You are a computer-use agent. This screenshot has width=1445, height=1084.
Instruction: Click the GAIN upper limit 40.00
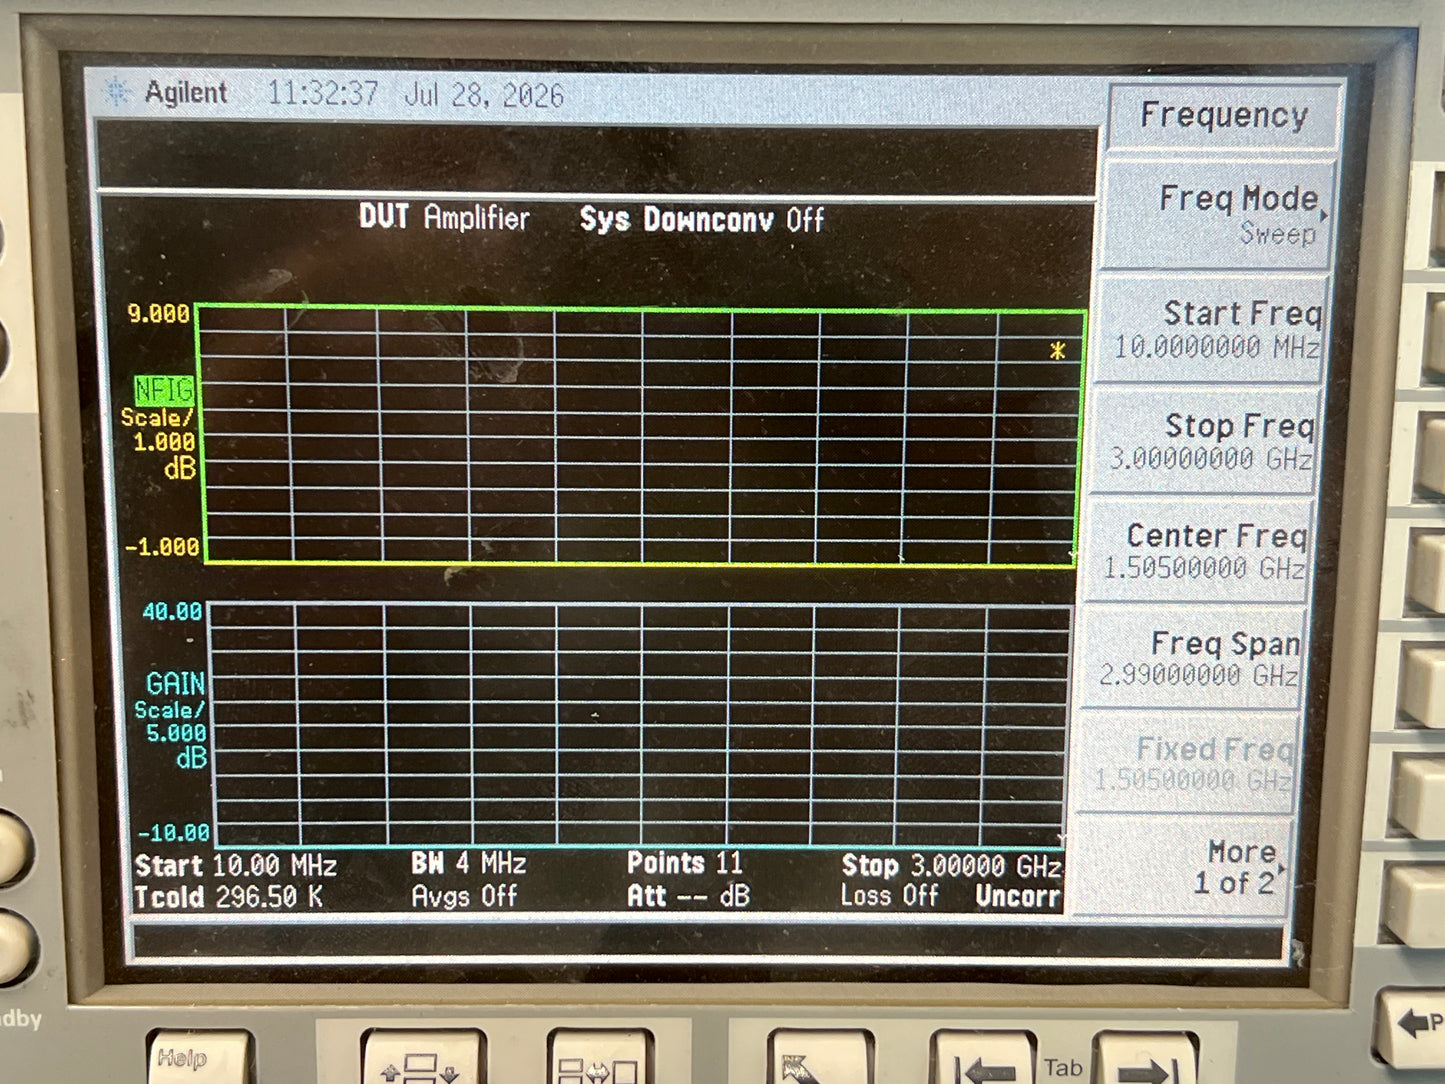(172, 611)
